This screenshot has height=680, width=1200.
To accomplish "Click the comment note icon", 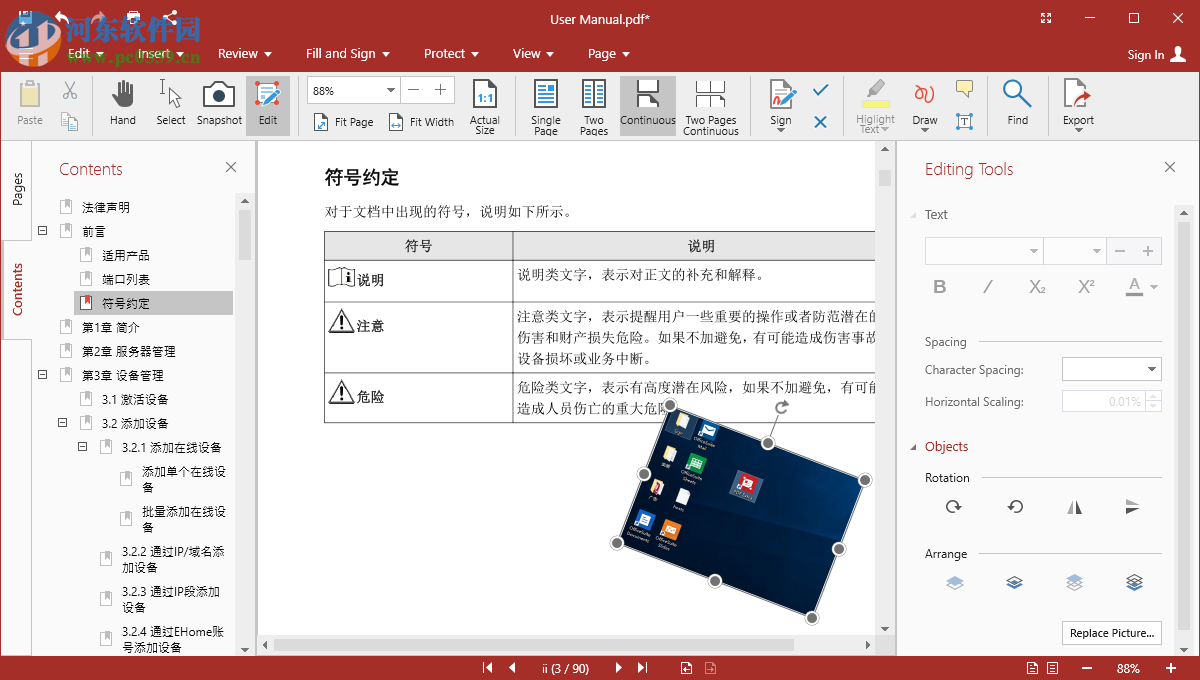I will click(963, 90).
